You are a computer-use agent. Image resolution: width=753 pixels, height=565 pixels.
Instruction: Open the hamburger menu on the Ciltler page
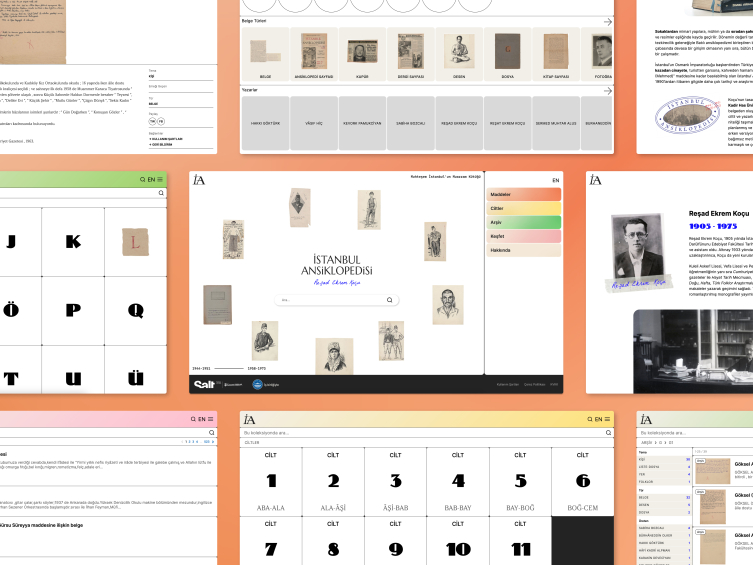pyautogui.click(x=609, y=420)
